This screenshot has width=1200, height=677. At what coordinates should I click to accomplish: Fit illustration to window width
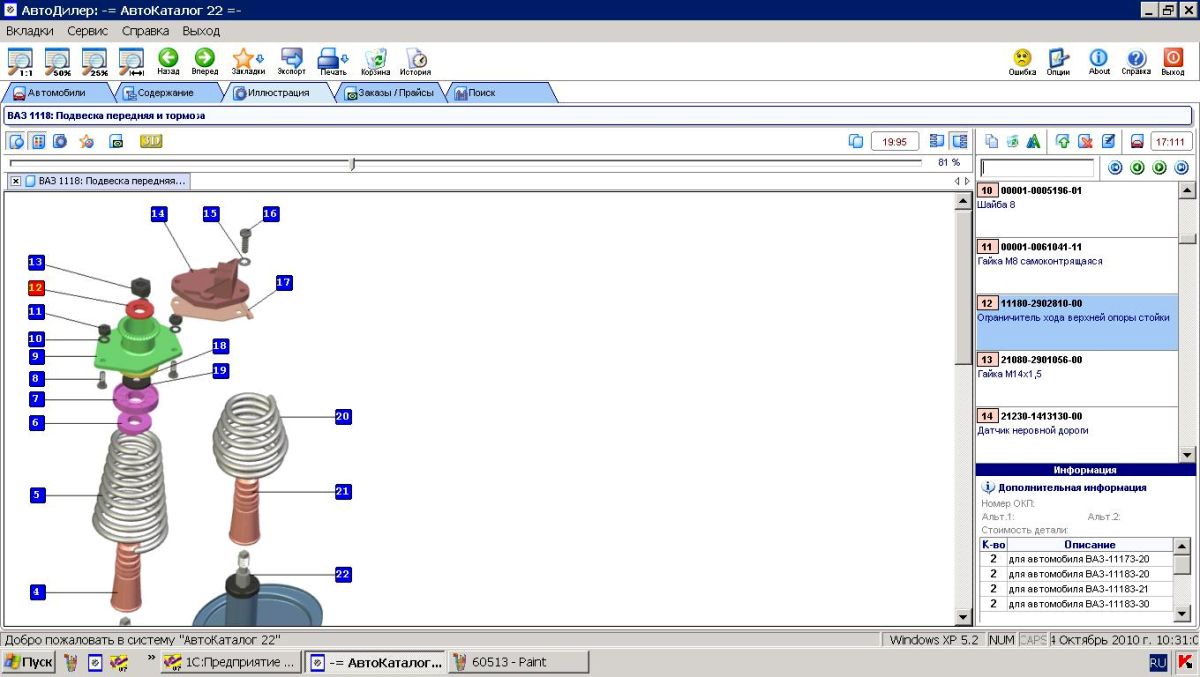[132, 61]
